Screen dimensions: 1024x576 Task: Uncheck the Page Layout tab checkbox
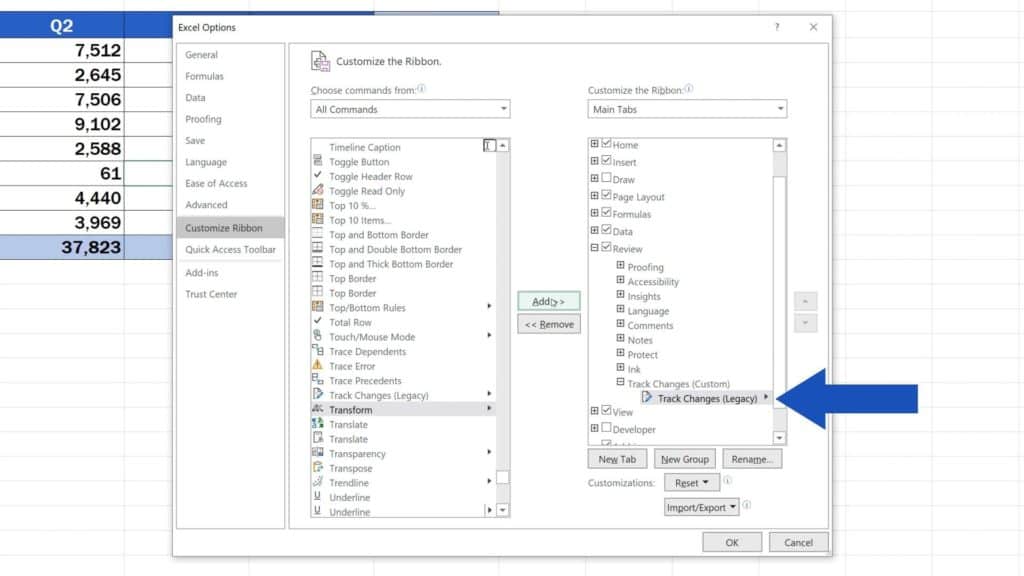click(x=606, y=195)
